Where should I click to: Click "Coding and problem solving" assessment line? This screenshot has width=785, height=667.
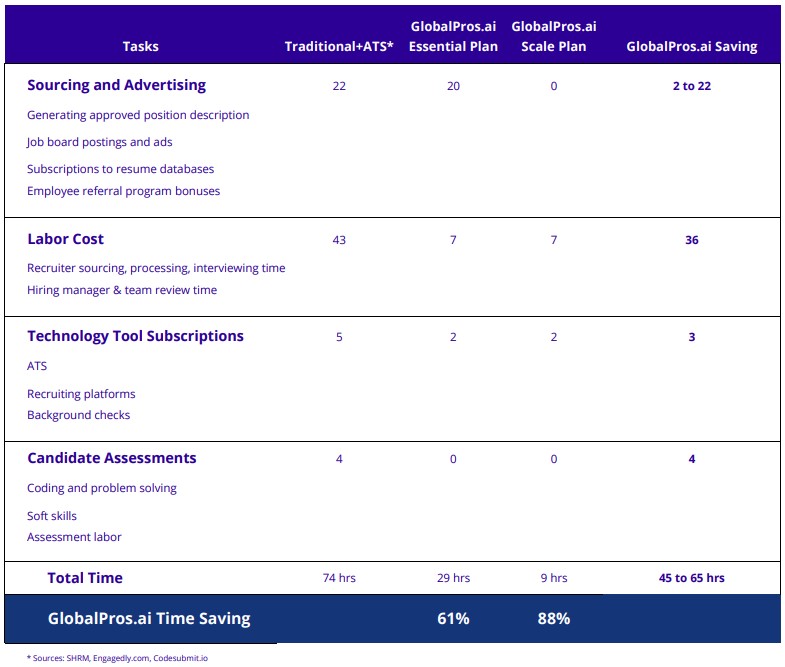click(x=102, y=488)
